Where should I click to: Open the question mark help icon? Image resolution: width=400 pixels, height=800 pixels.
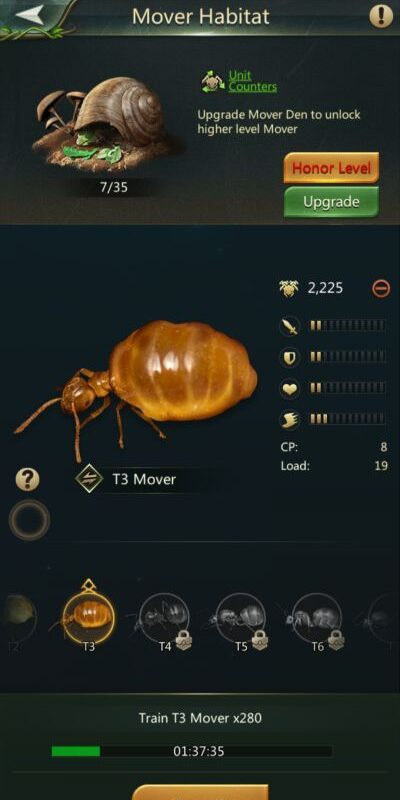click(x=28, y=480)
